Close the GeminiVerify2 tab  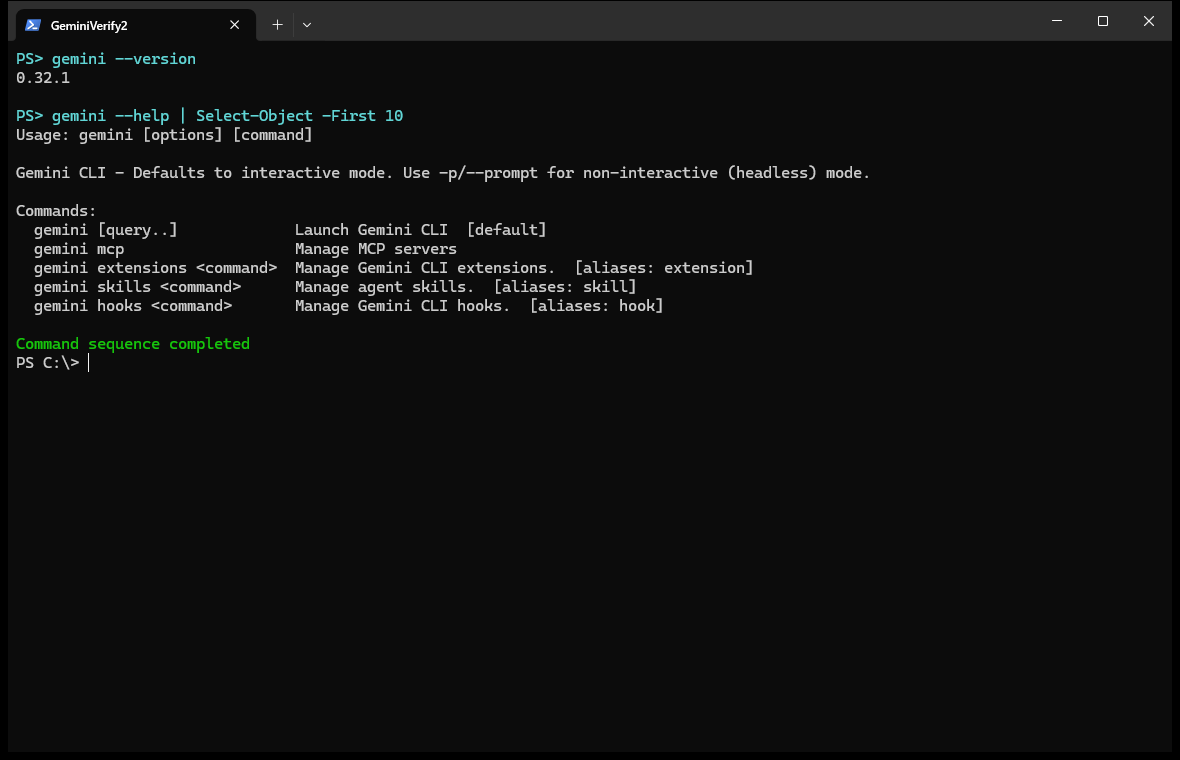[235, 25]
